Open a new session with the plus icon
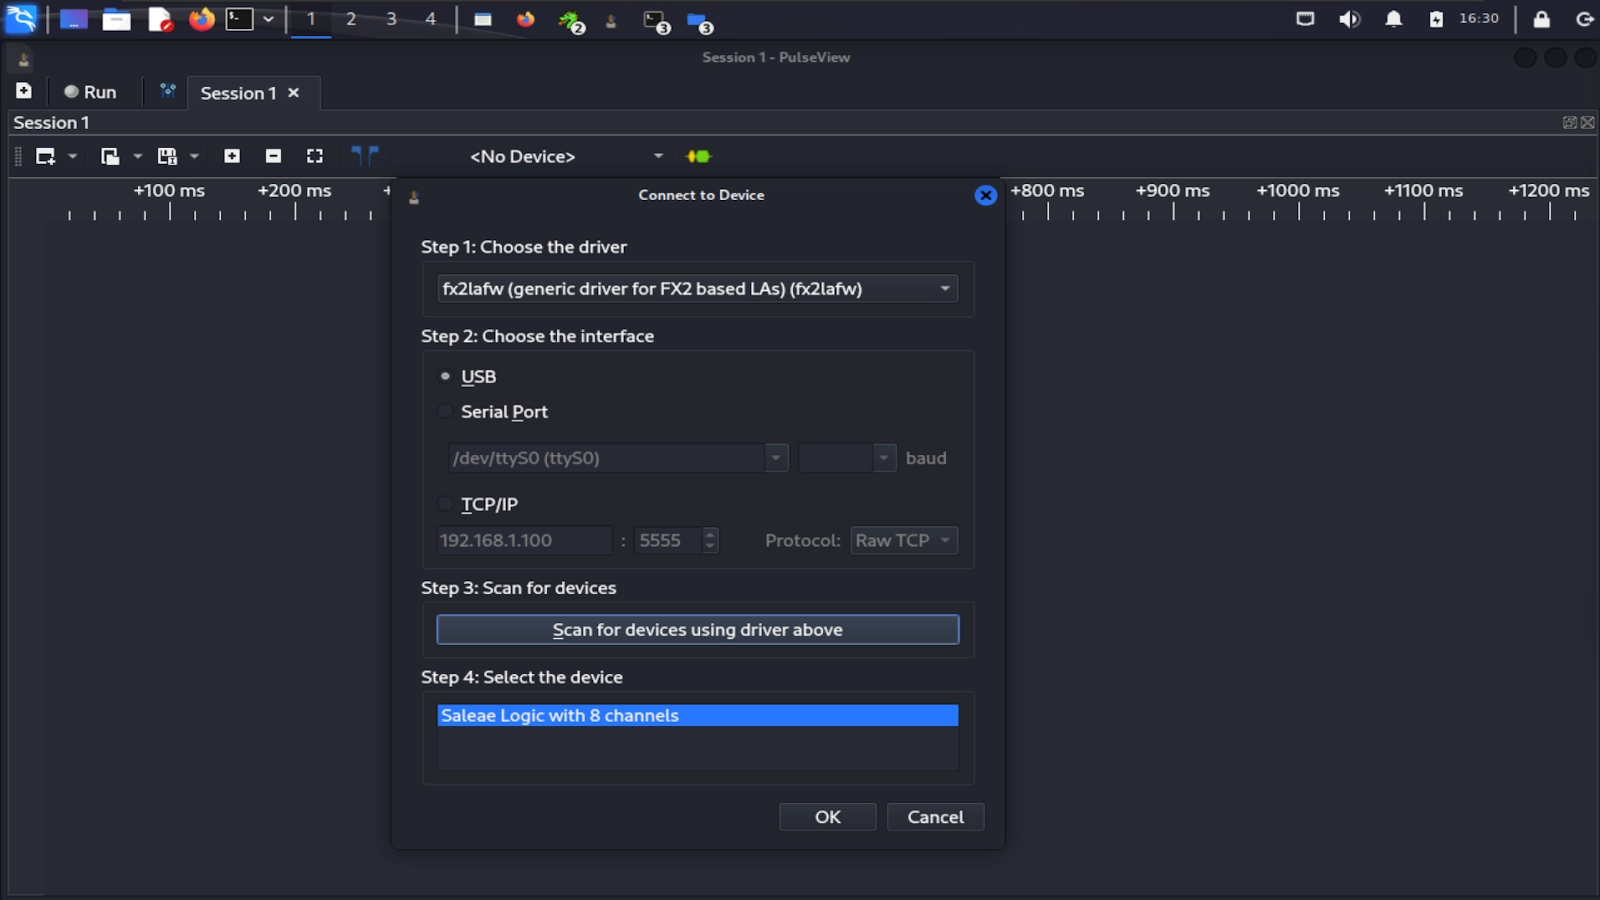This screenshot has height=900, width=1600. 22,91
